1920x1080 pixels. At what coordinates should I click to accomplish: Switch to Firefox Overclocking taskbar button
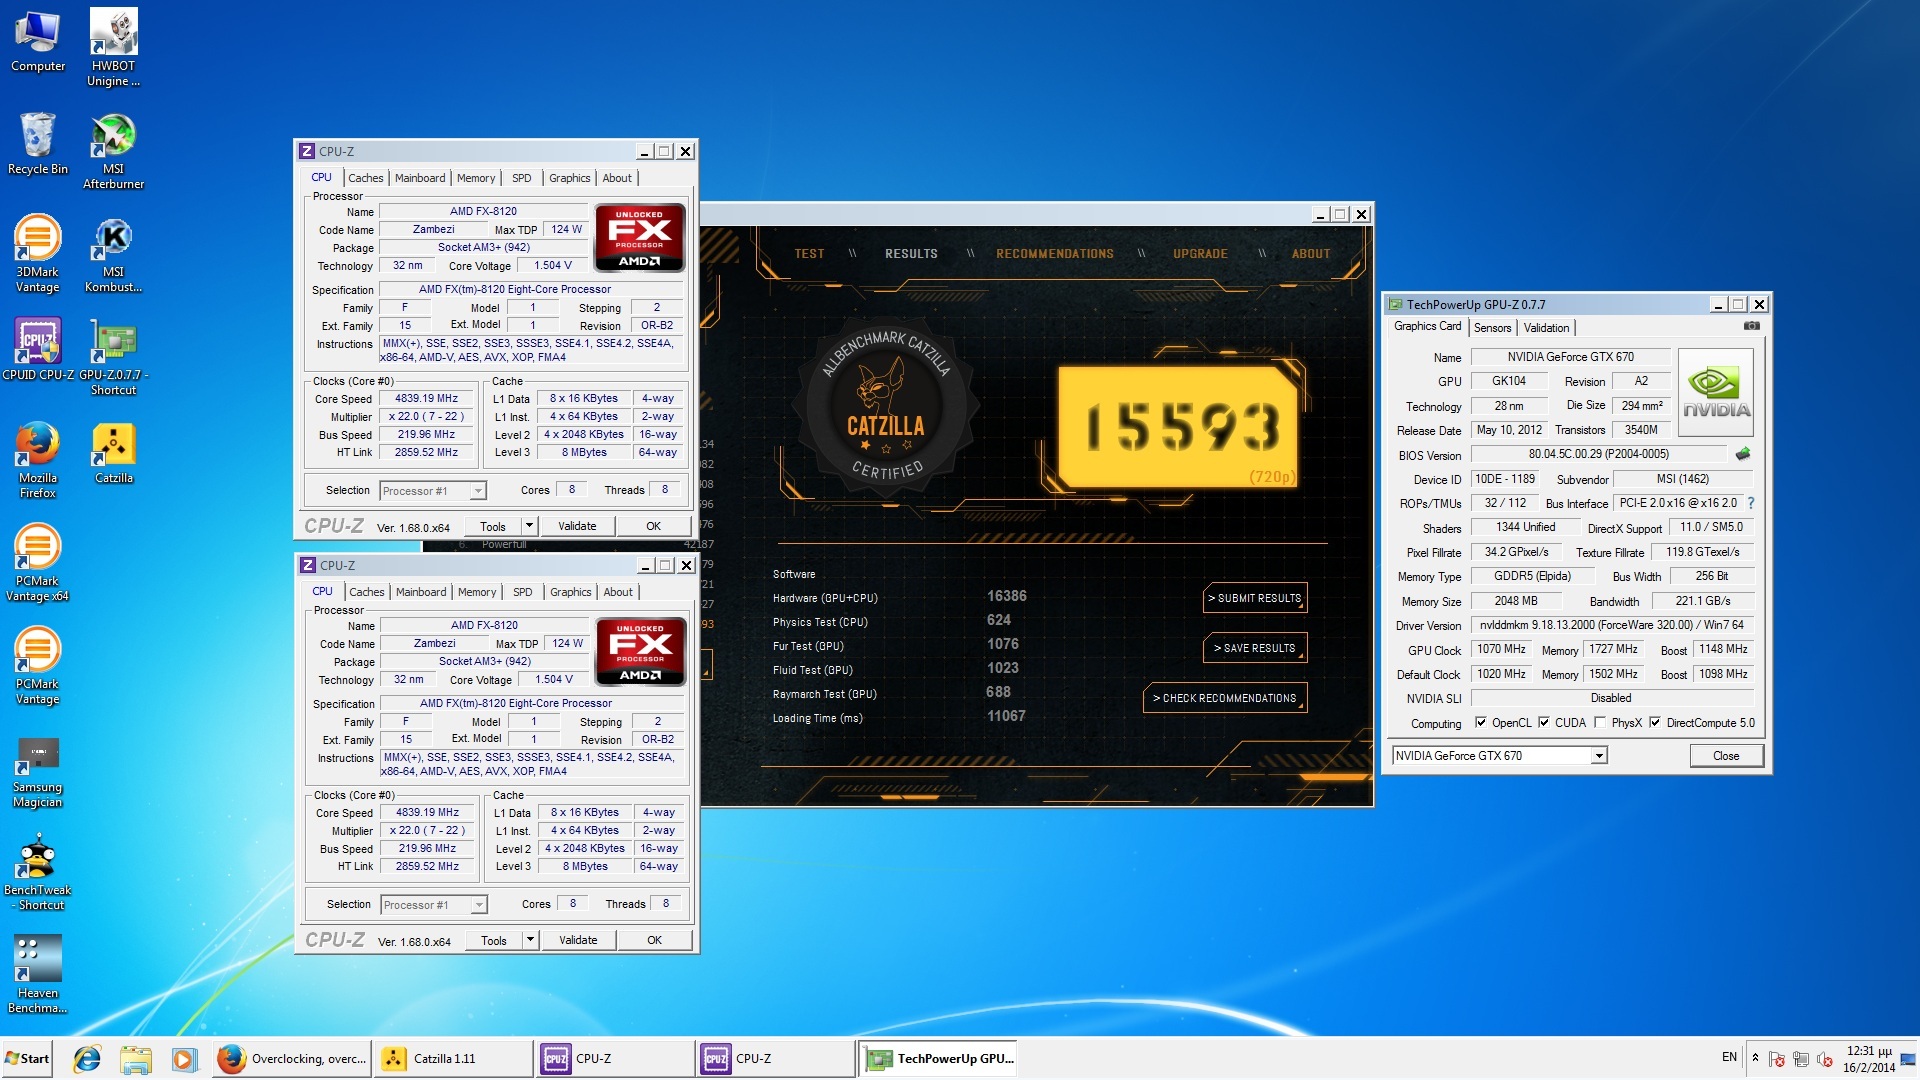point(292,1059)
